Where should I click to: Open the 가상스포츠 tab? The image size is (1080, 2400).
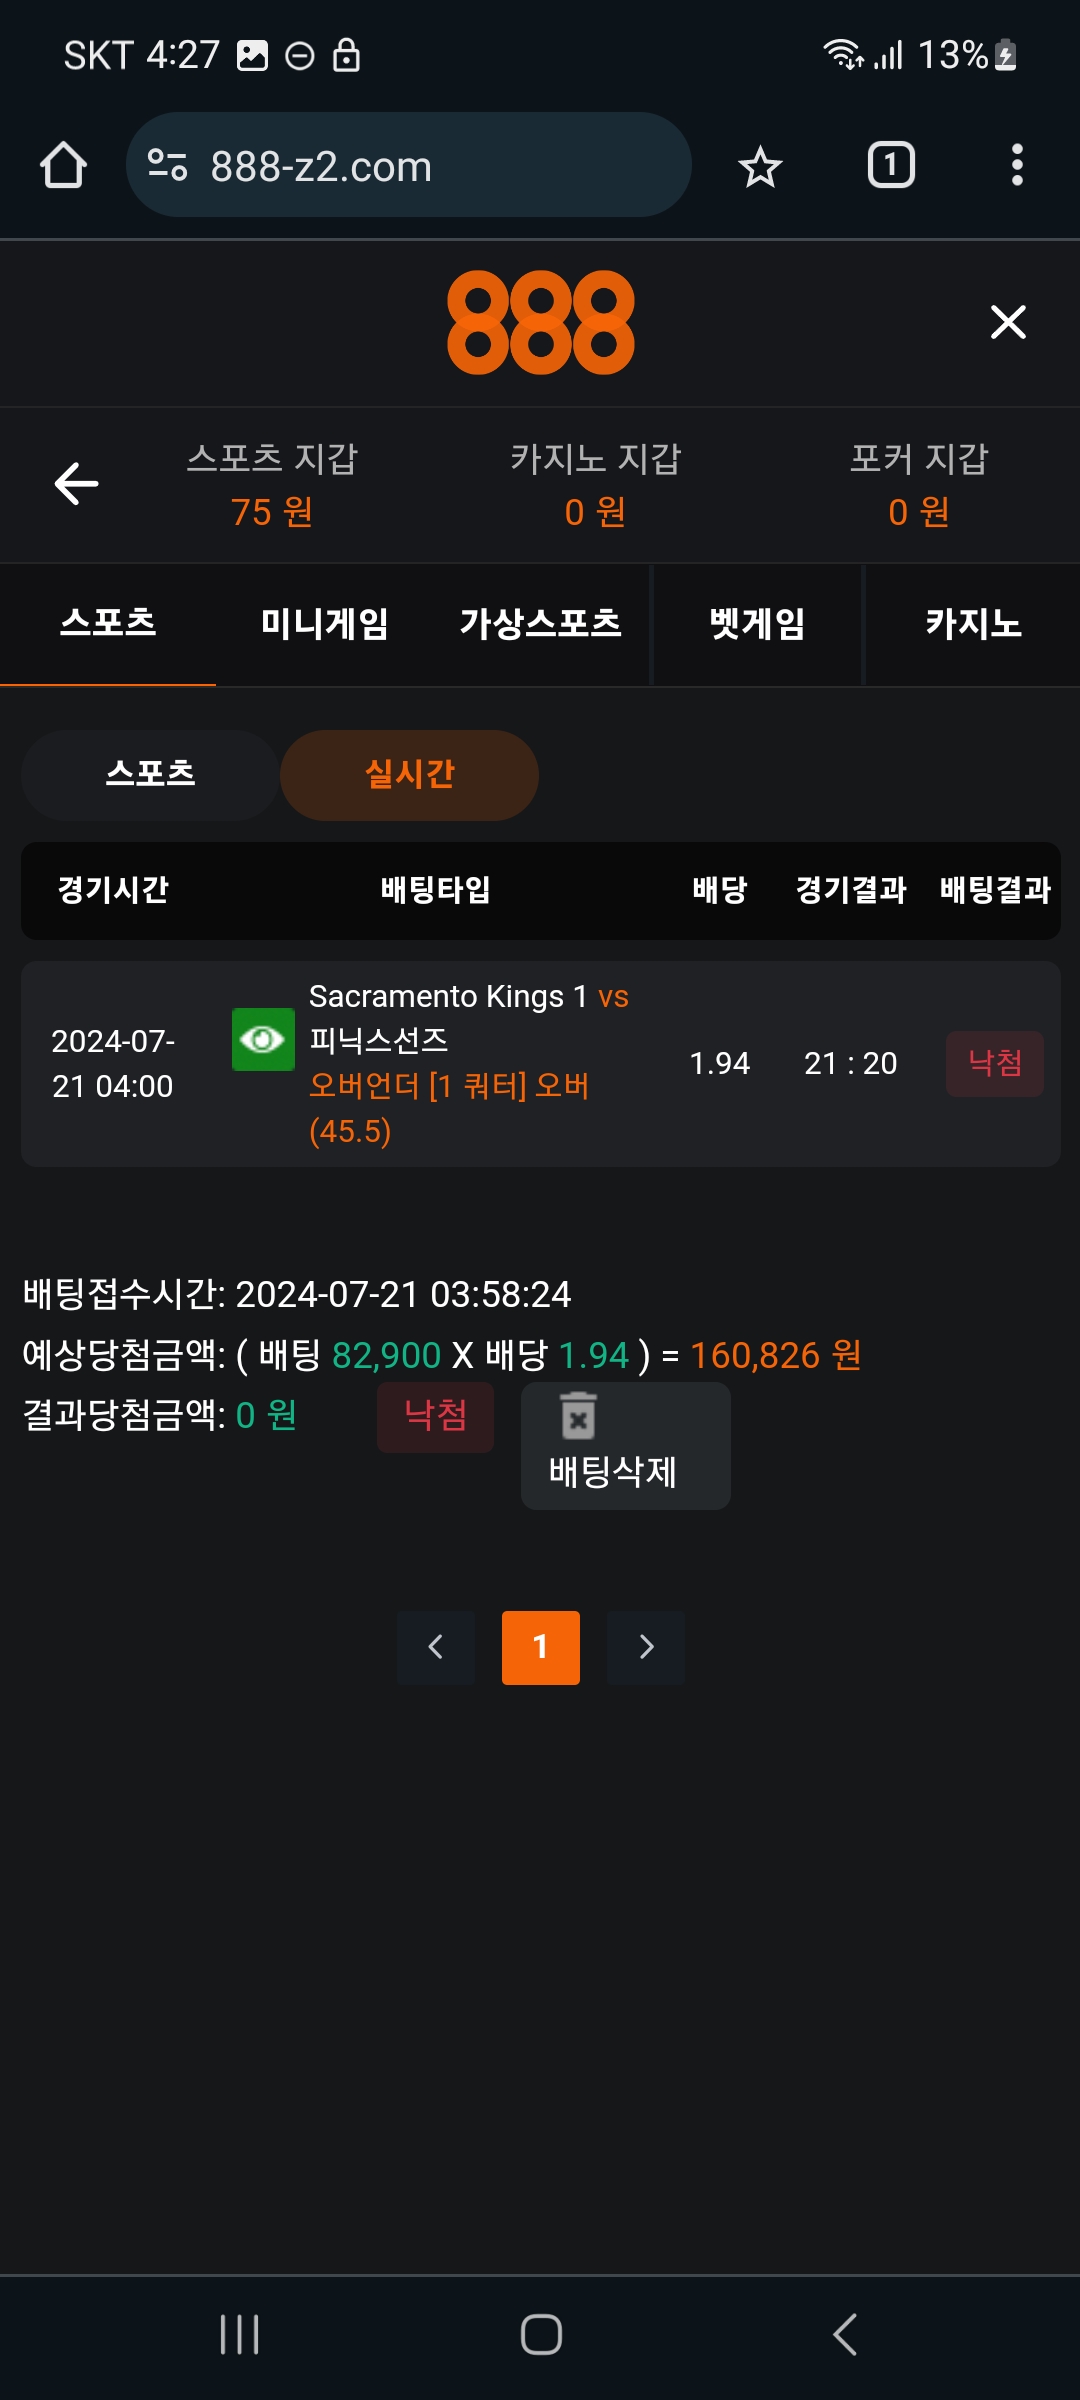[540, 624]
